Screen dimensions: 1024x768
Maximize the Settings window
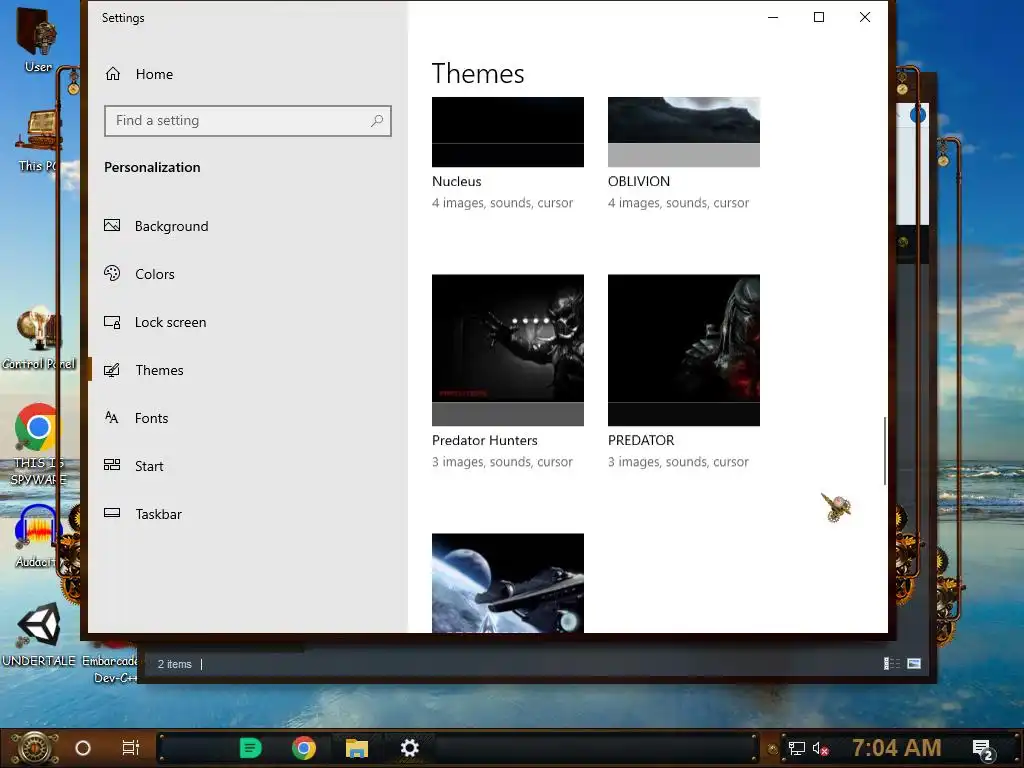(x=819, y=18)
